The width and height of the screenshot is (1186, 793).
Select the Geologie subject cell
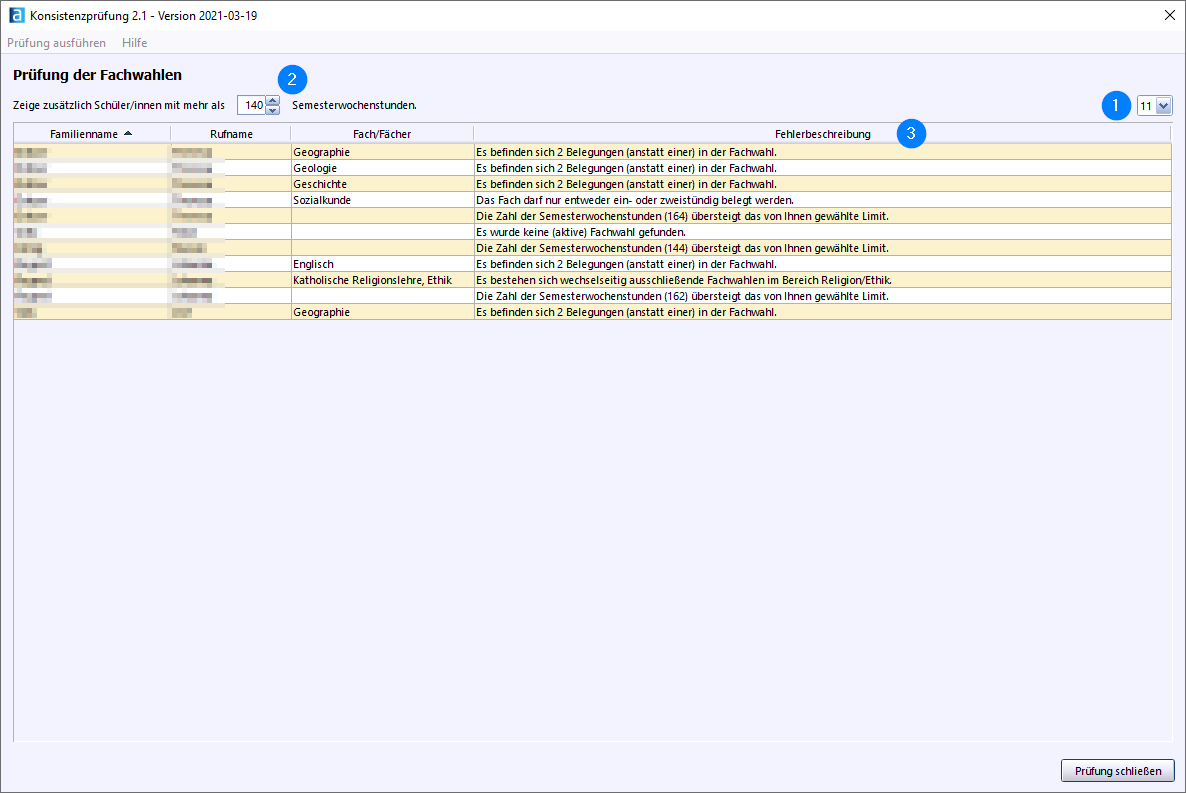pos(382,168)
